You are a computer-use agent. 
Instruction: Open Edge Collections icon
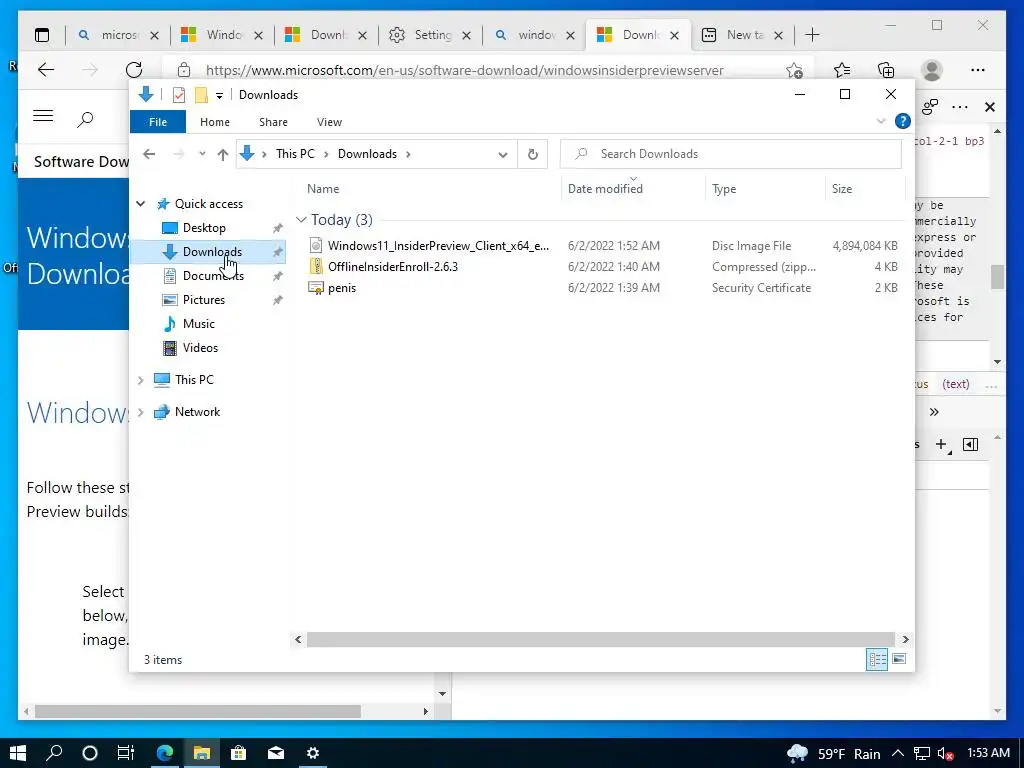pos(886,70)
